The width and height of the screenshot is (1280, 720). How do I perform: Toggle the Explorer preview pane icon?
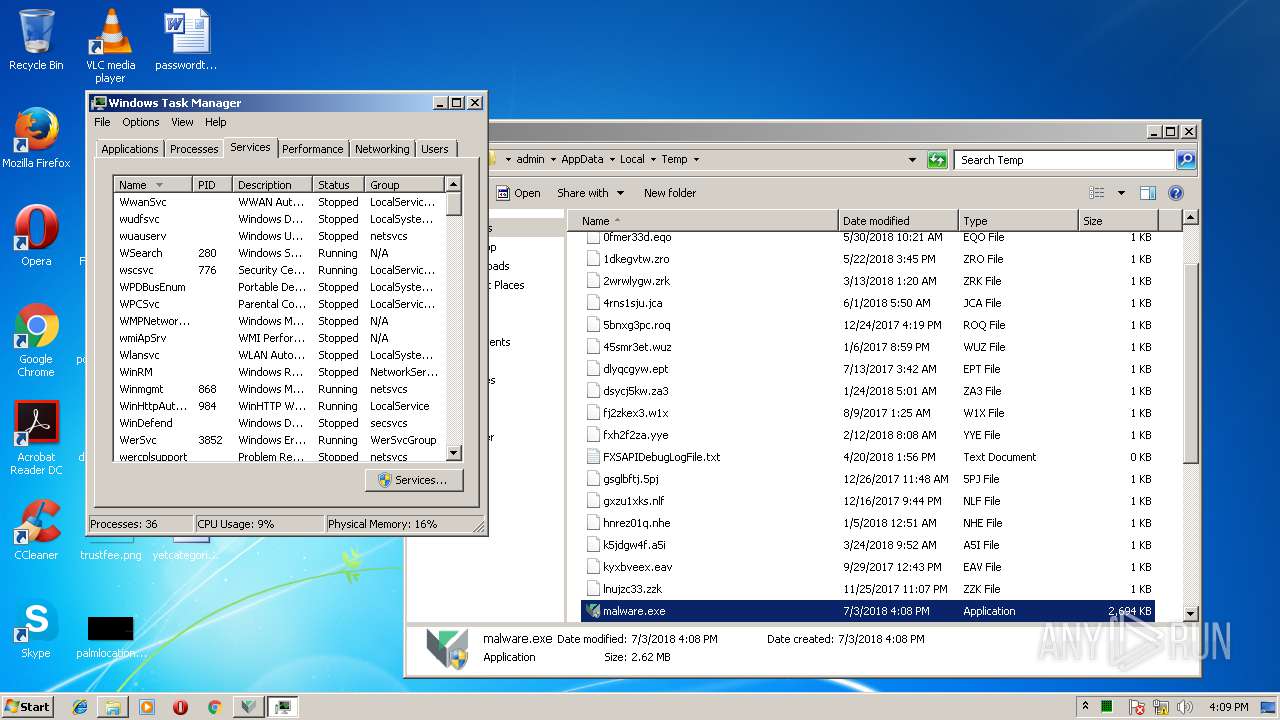pos(1148,193)
